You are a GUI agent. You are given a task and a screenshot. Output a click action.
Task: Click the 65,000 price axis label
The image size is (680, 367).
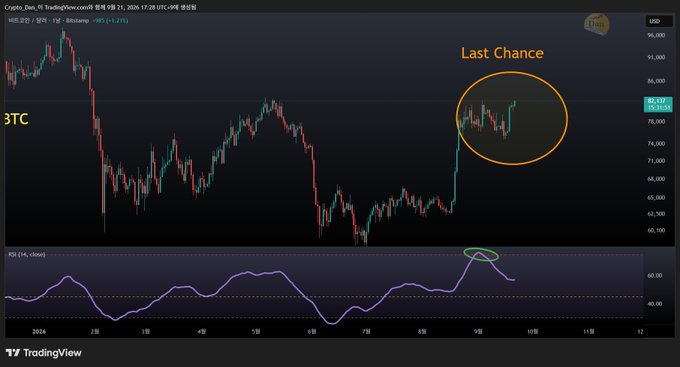coord(656,197)
